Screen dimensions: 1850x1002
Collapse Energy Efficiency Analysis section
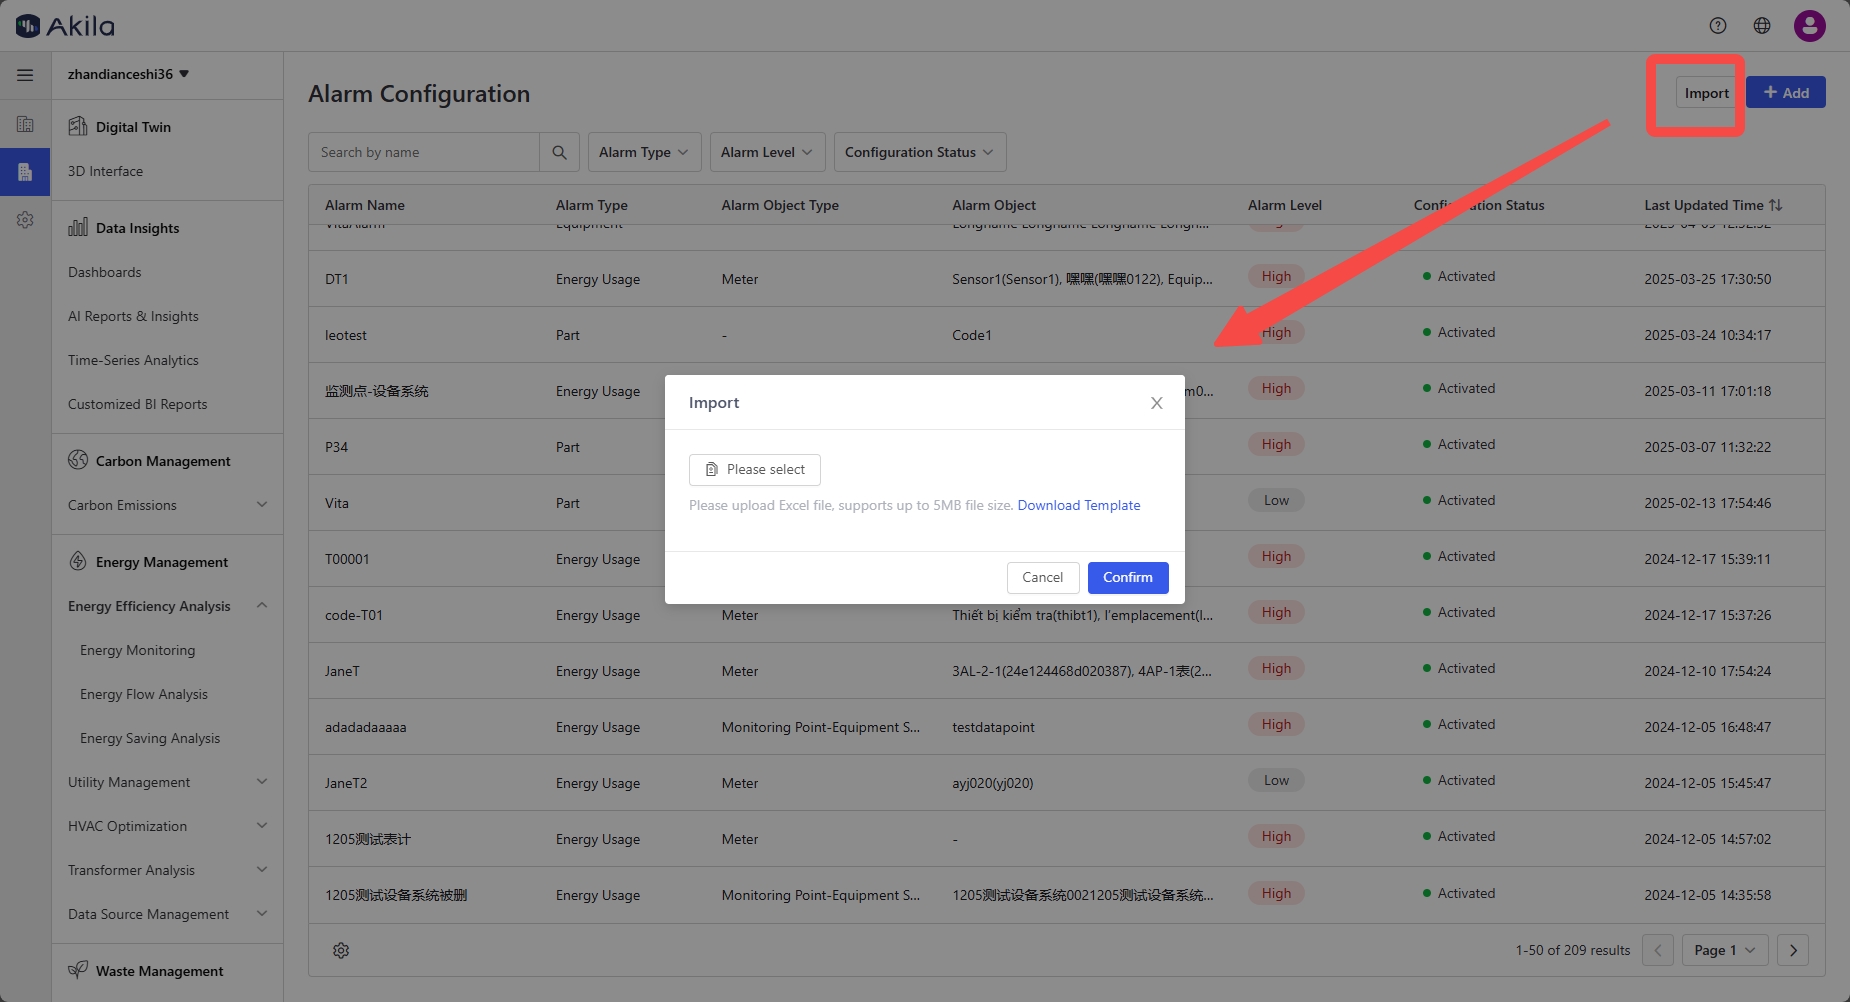261,606
